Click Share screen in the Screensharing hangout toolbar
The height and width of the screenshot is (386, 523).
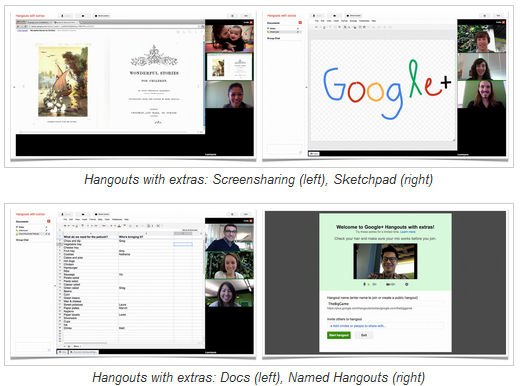[x=101, y=15]
